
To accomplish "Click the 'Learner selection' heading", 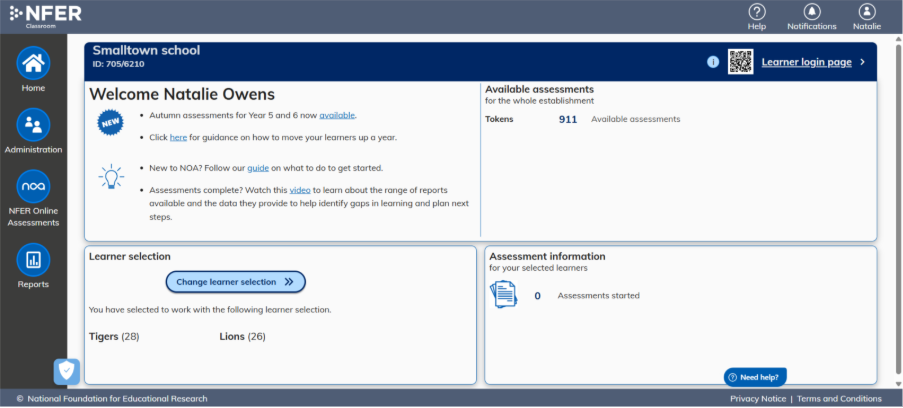I will click(130, 256).
